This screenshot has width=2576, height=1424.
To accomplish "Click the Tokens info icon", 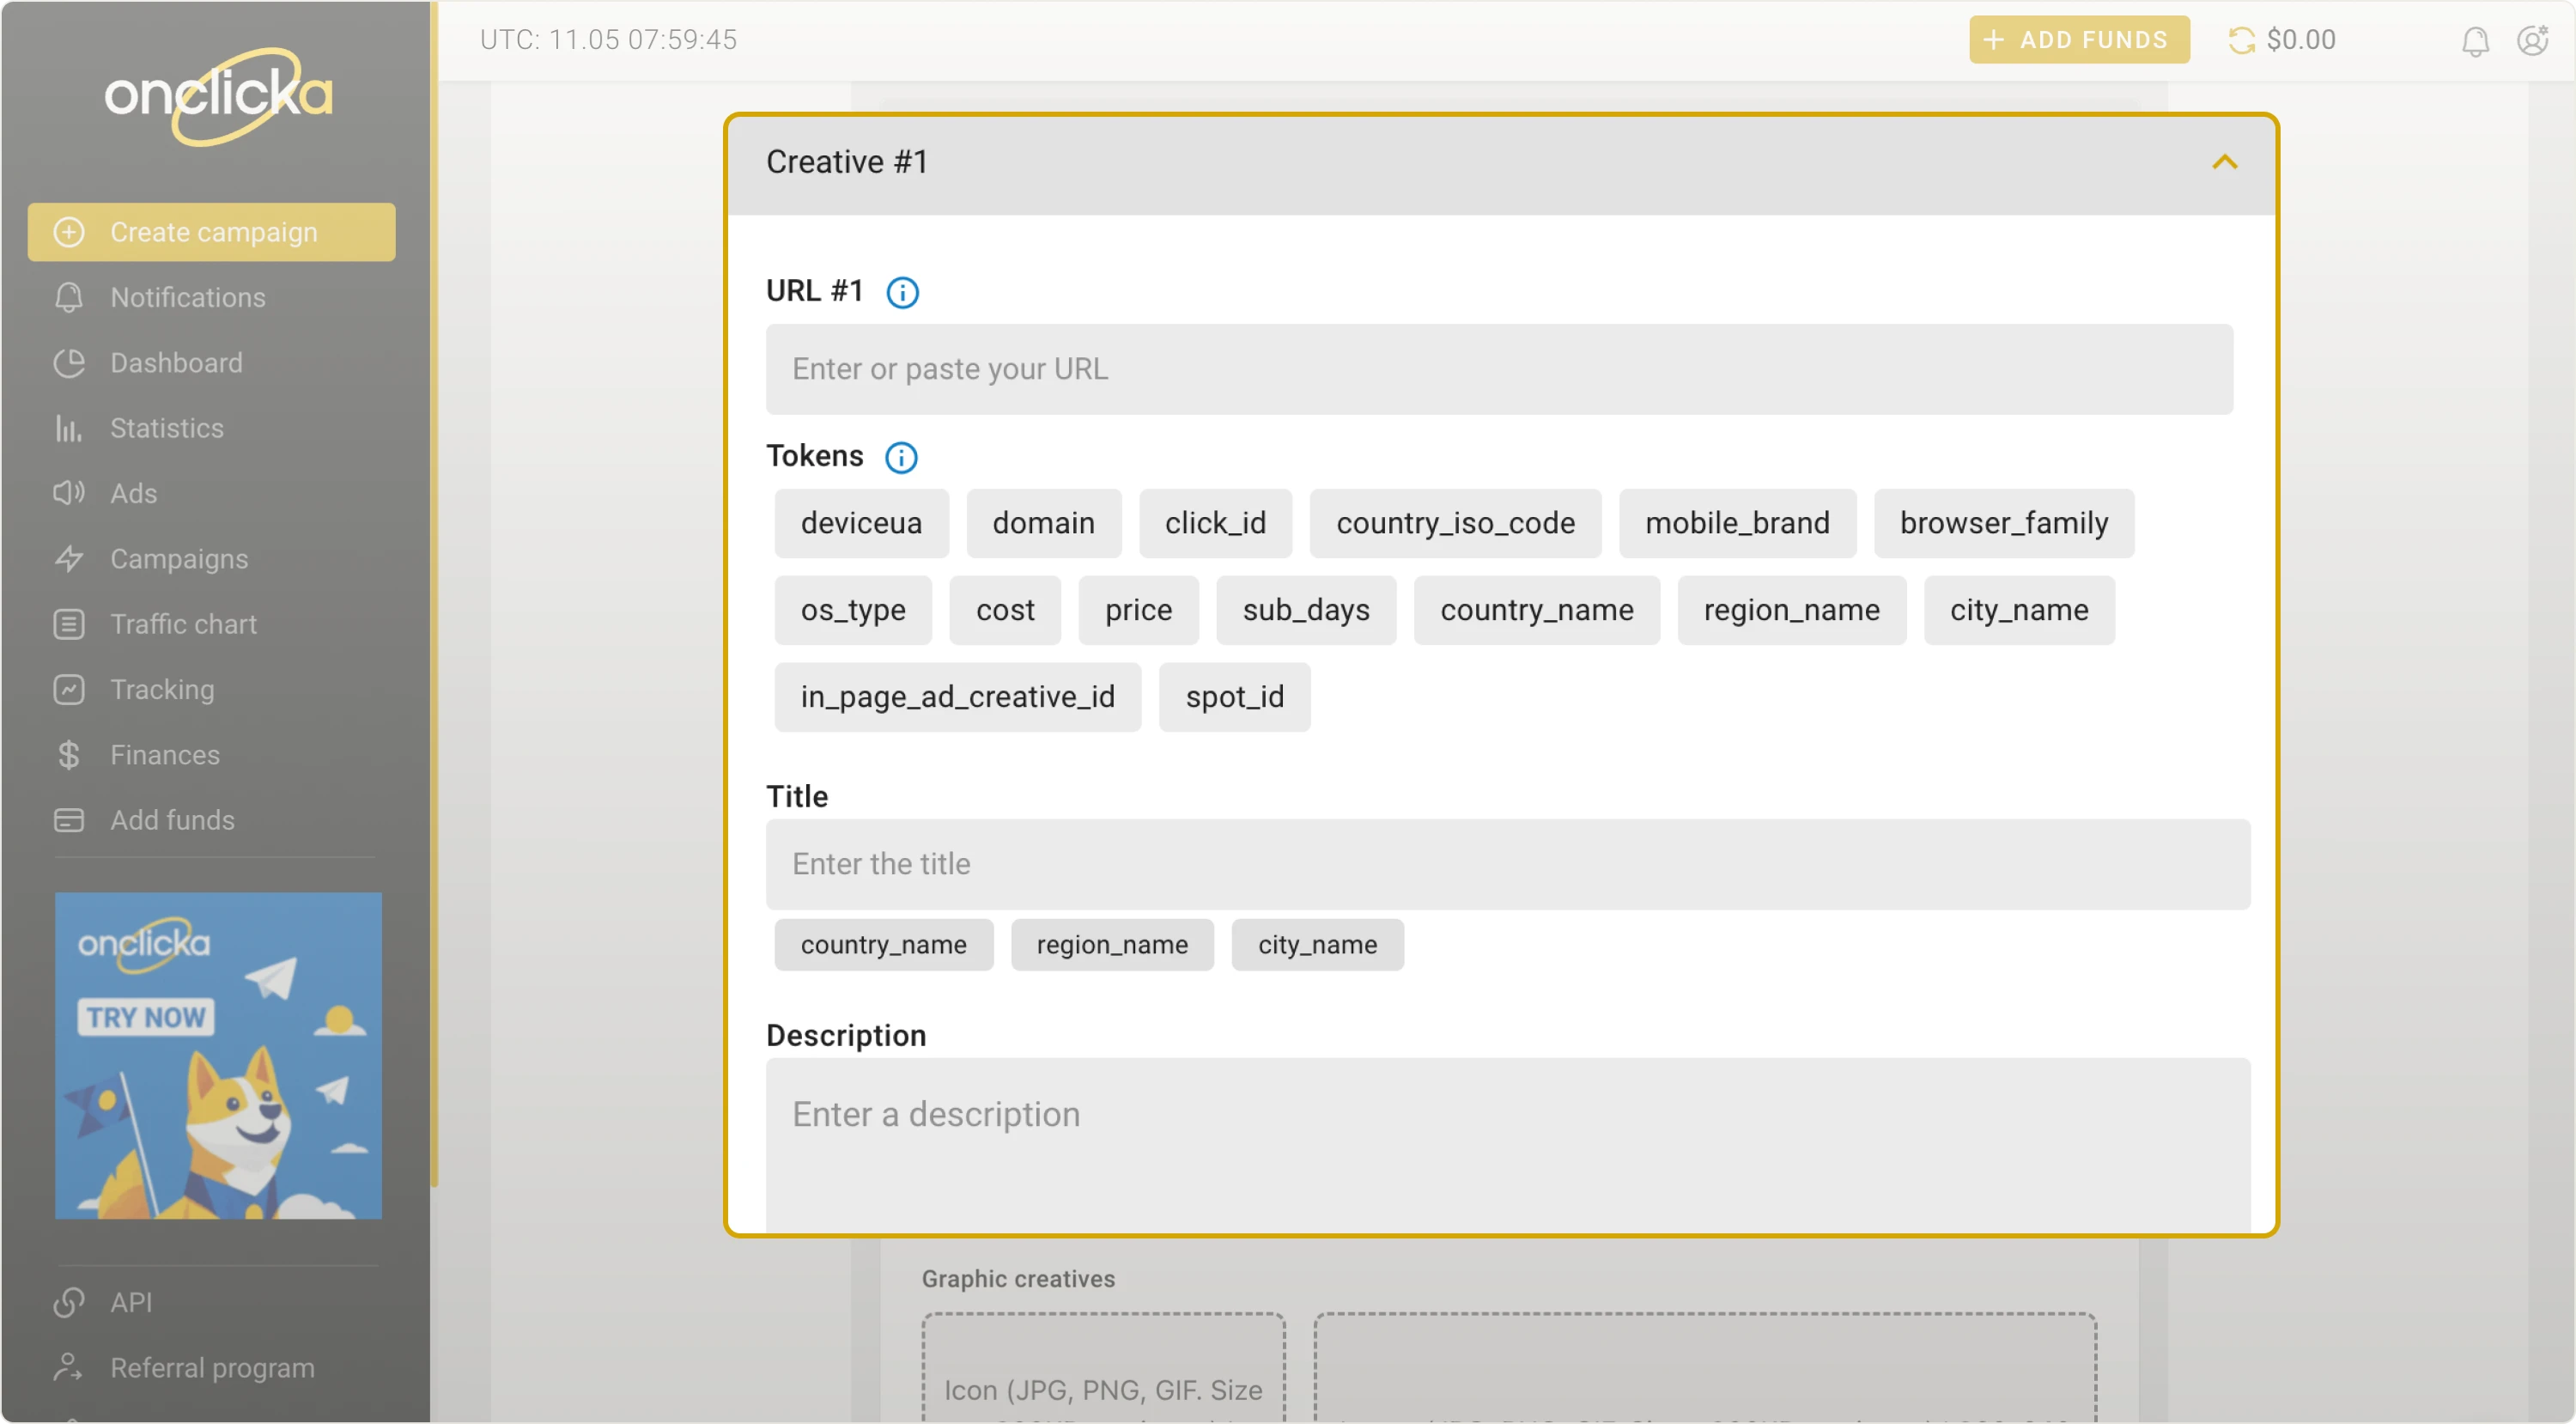I will (x=901, y=457).
